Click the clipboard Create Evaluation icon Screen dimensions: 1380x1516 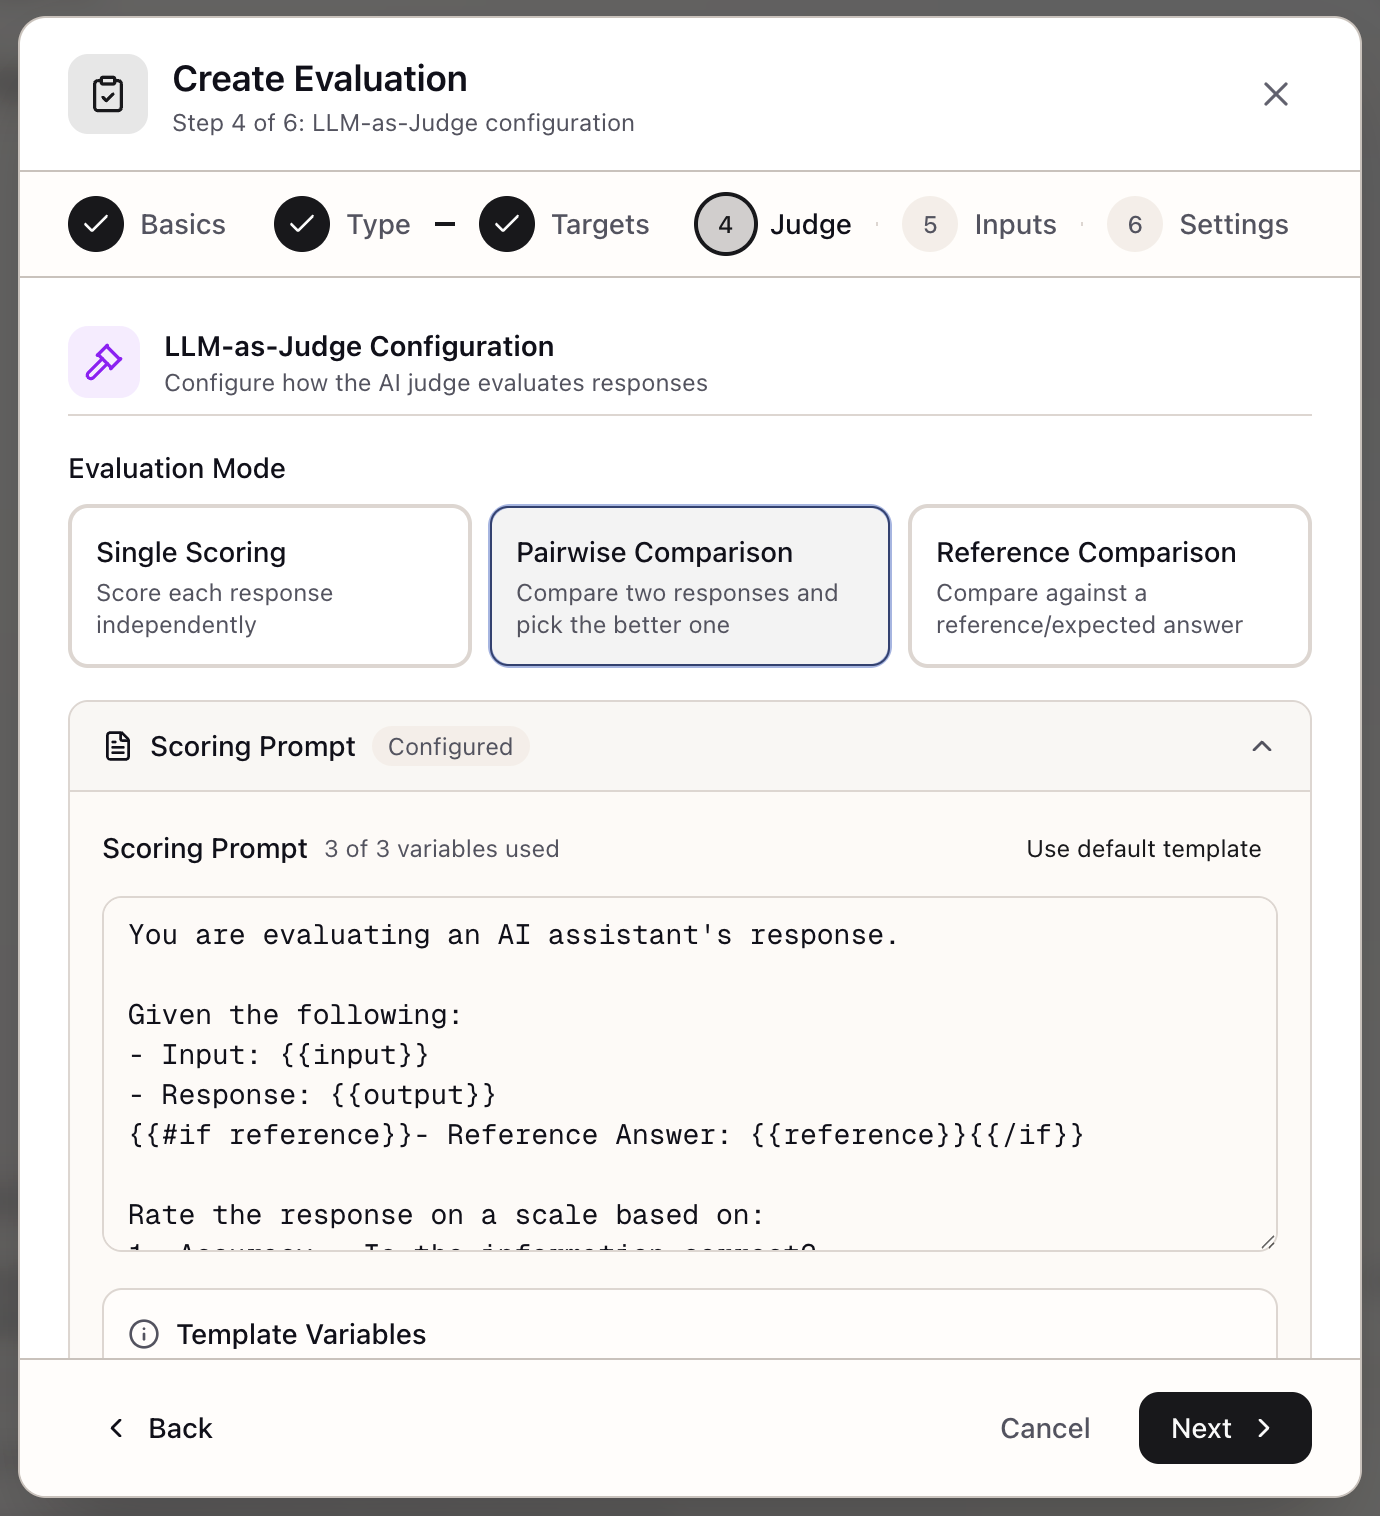(x=107, y=94)
